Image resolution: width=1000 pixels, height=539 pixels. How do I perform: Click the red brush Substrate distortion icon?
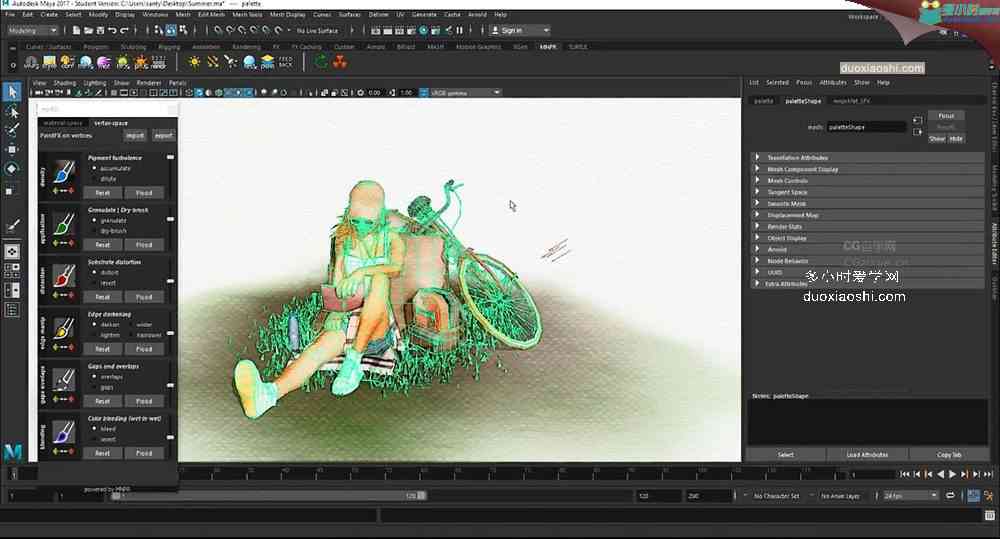(63, 276)
